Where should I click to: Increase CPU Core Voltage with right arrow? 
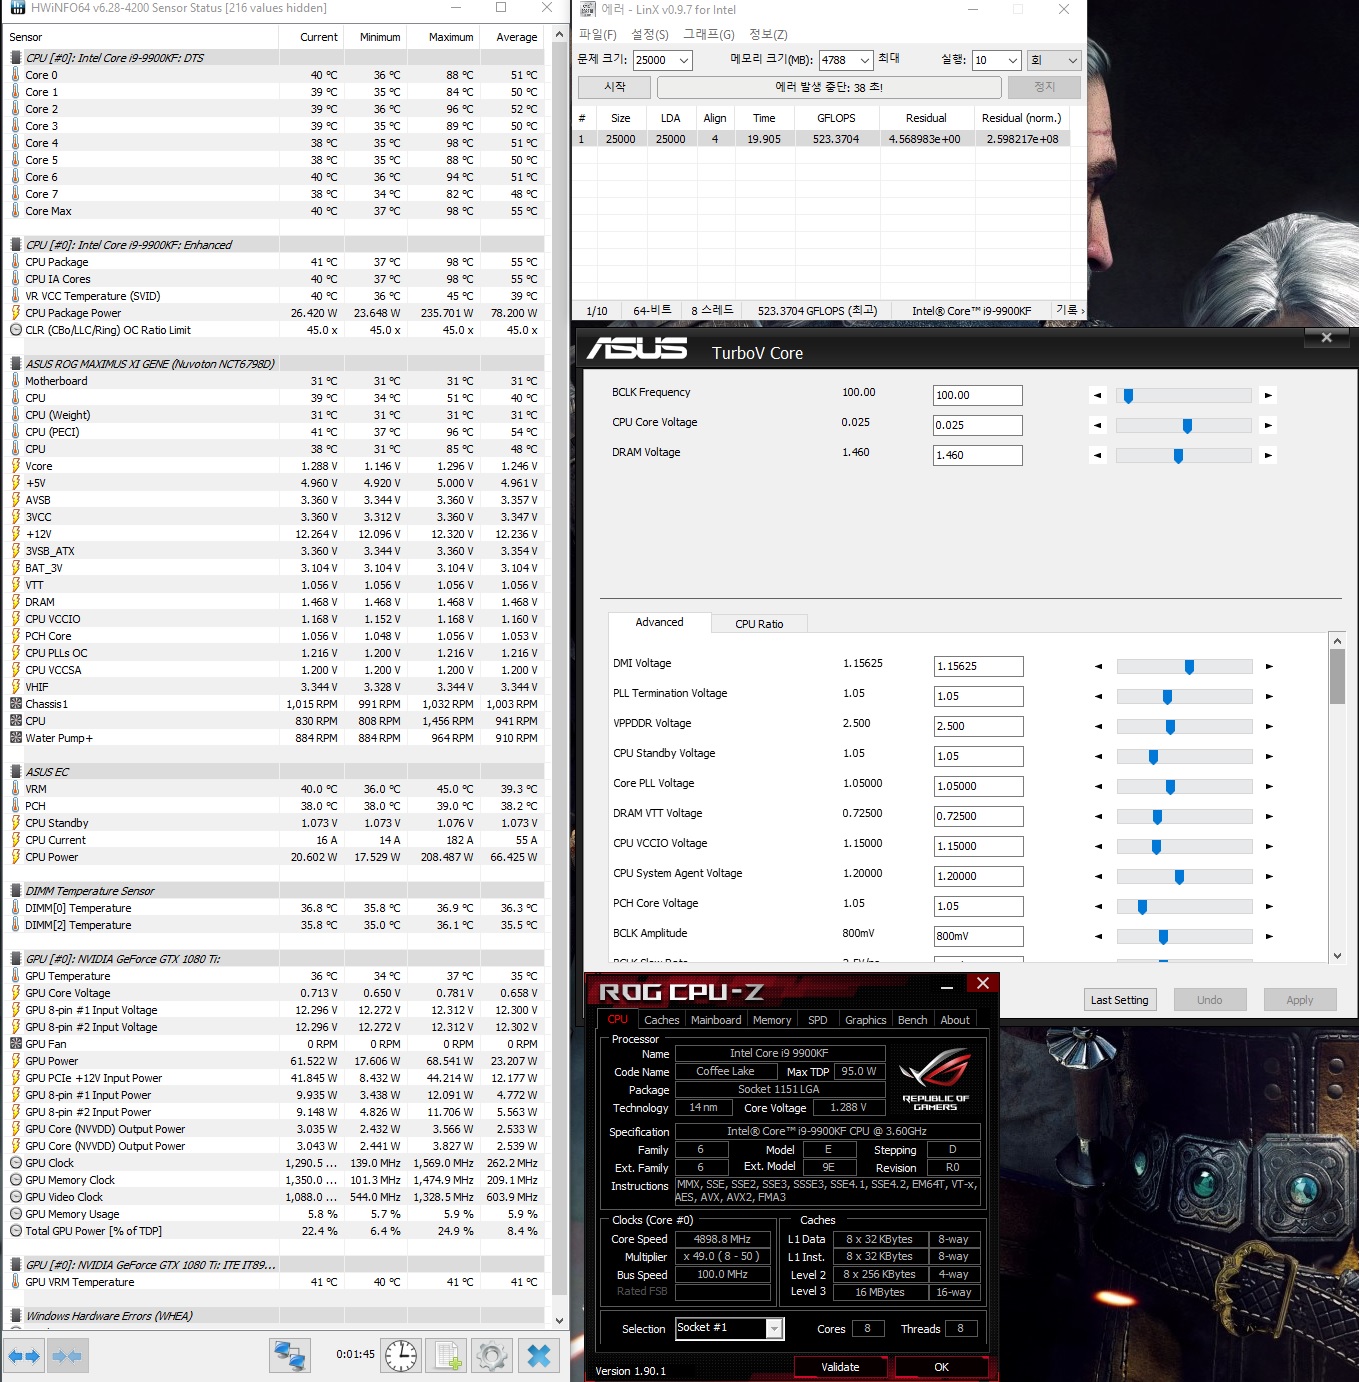point(1268,426)
